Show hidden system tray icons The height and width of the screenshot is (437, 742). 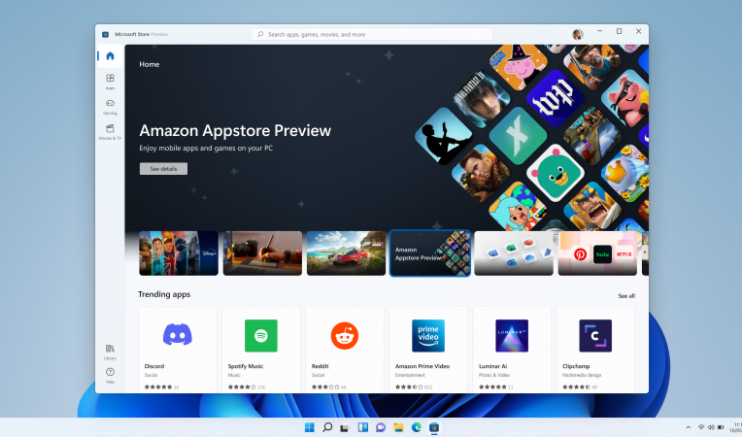tap(688, 427)
